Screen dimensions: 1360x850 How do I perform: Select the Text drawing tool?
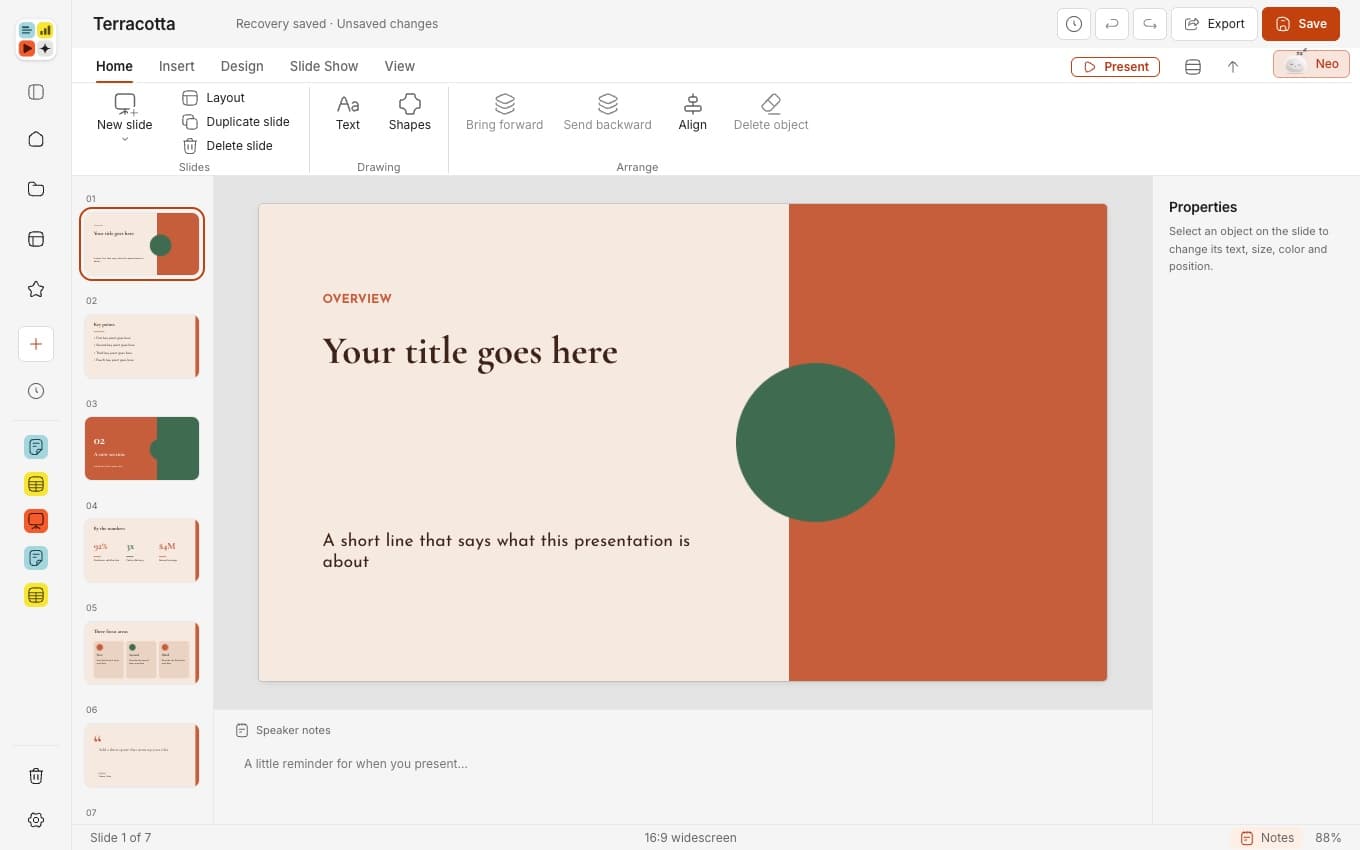point(348,112)
